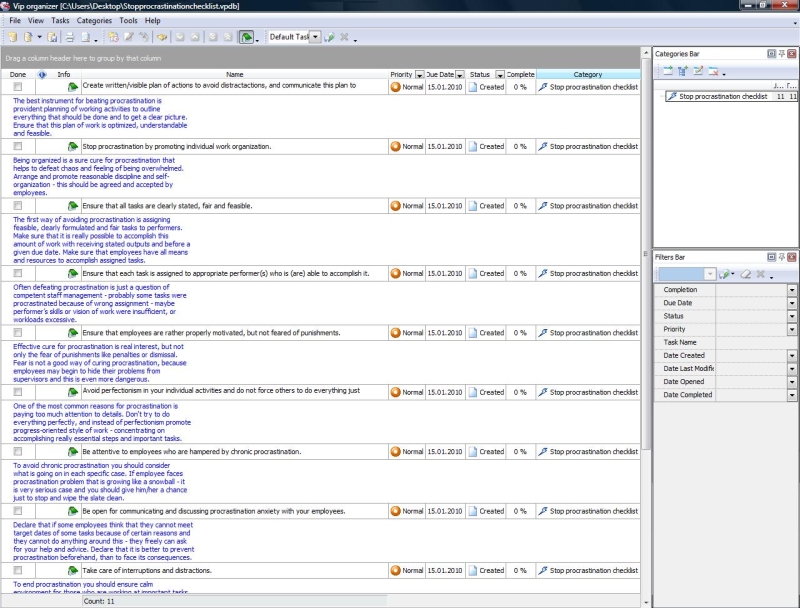Screen dimensions: 800x608
Task: Expand the Date Created filter dropdown
Action: (x=792, y=356)
